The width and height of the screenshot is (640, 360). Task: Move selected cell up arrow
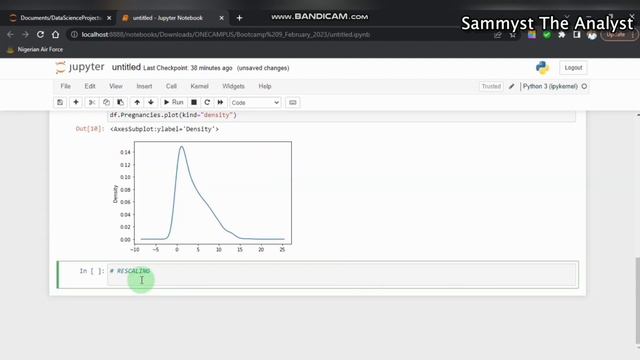point(137,102)
